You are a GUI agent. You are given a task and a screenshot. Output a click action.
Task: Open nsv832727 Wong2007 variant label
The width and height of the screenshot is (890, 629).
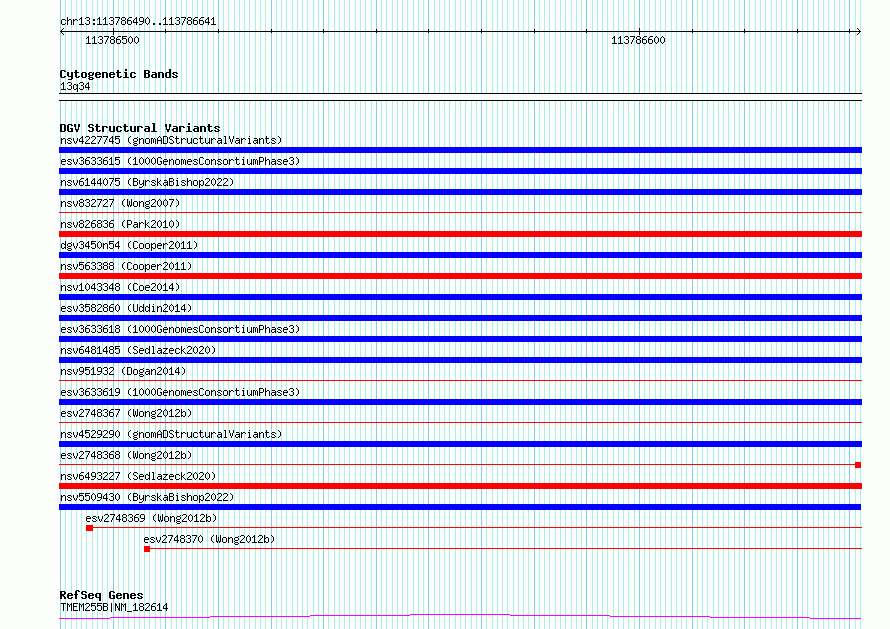[120, 203]
